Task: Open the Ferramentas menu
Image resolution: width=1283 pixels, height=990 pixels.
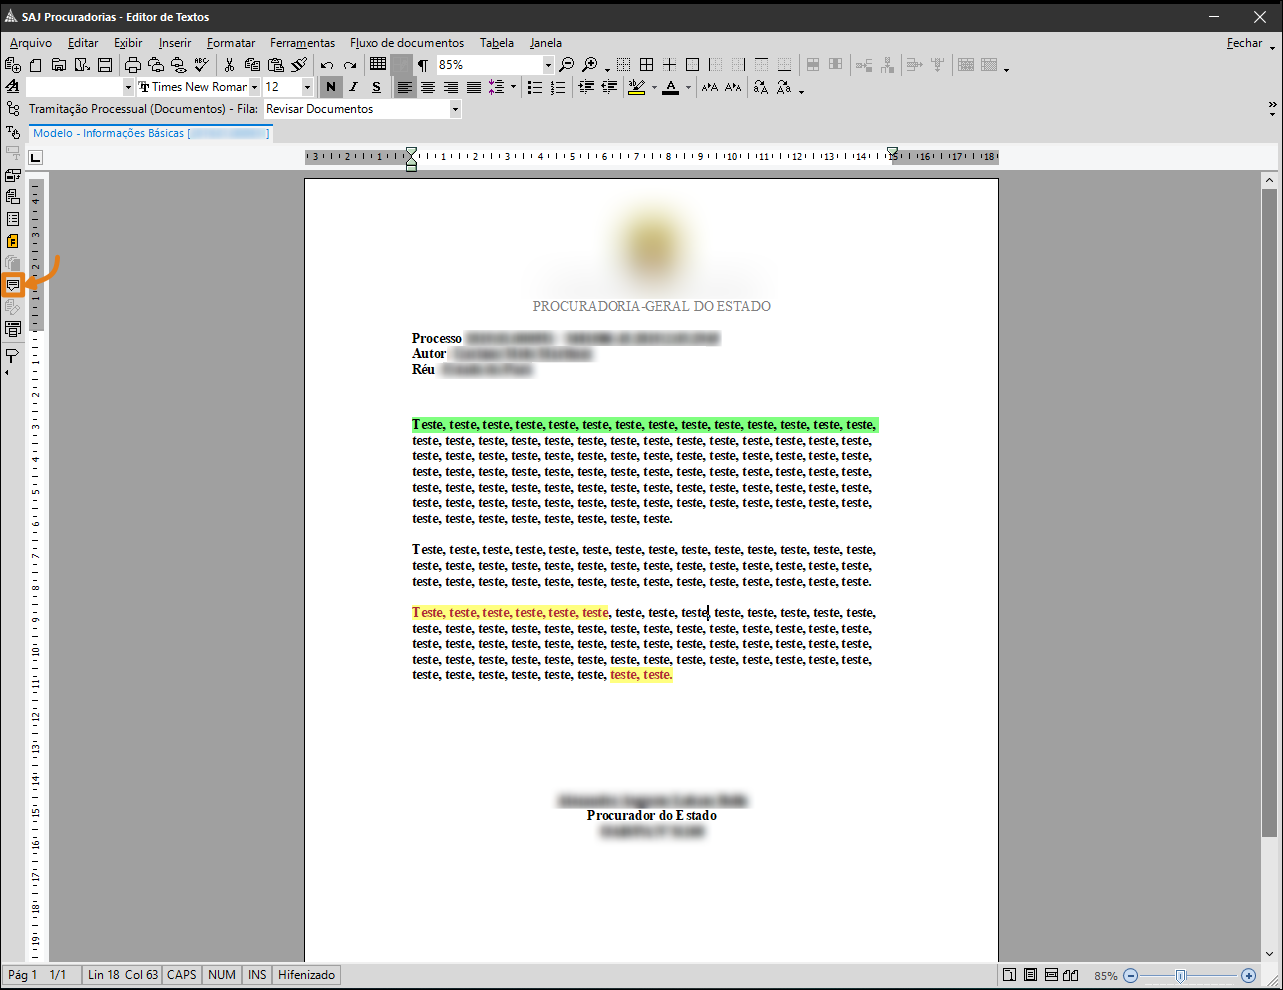Action: [x=302, y=43]
